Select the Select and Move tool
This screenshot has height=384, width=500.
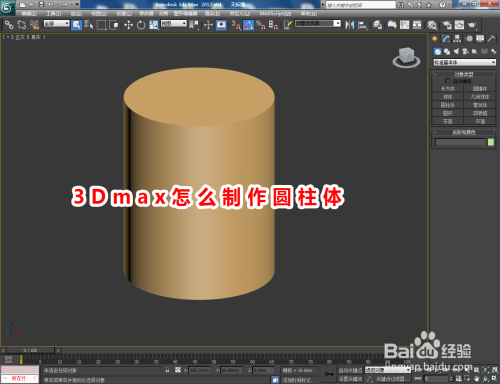pyautogui.click(x=129, y=25)
